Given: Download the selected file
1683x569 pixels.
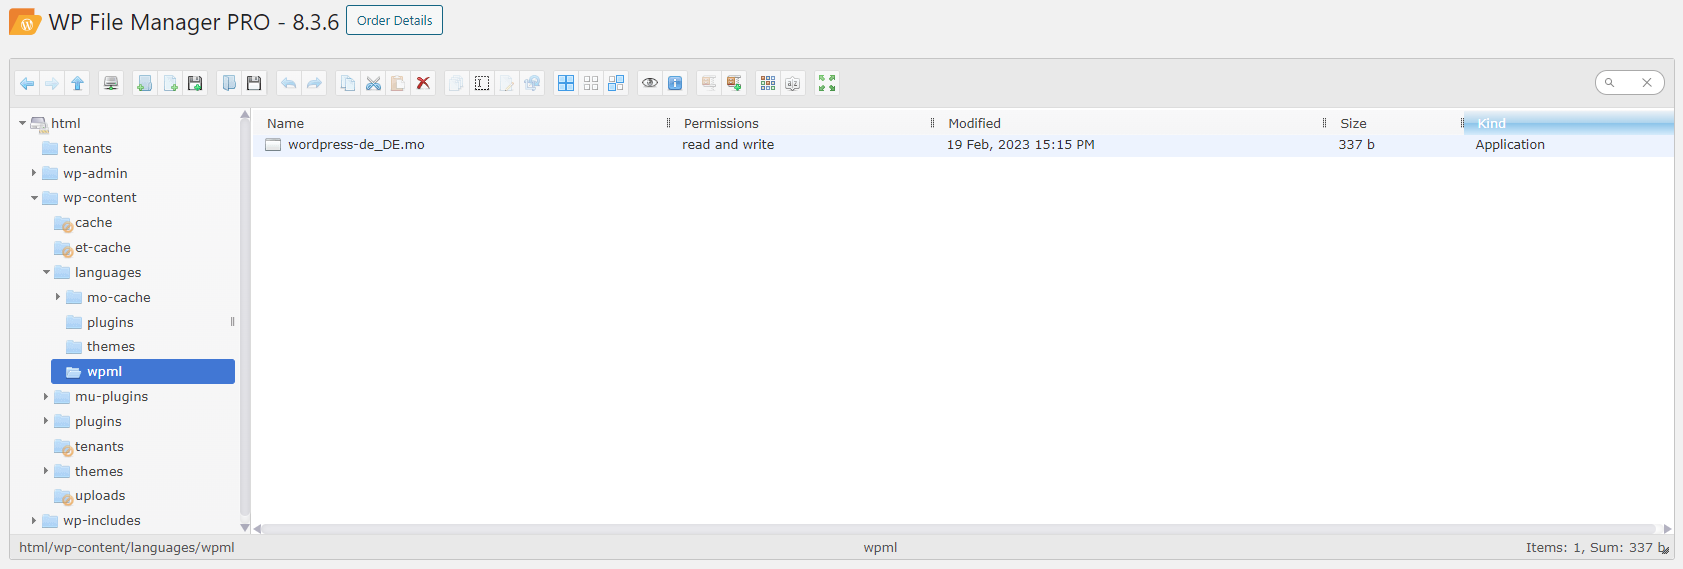Looking at the screenshot, I should pyautogui.click(x=254, y=83).
